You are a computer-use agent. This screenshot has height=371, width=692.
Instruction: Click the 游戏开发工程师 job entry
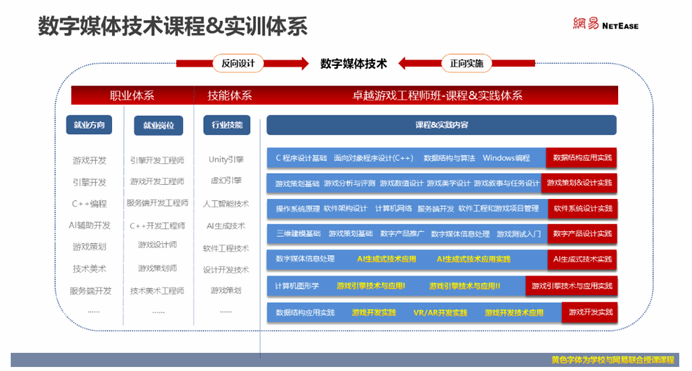pos(157,182)
